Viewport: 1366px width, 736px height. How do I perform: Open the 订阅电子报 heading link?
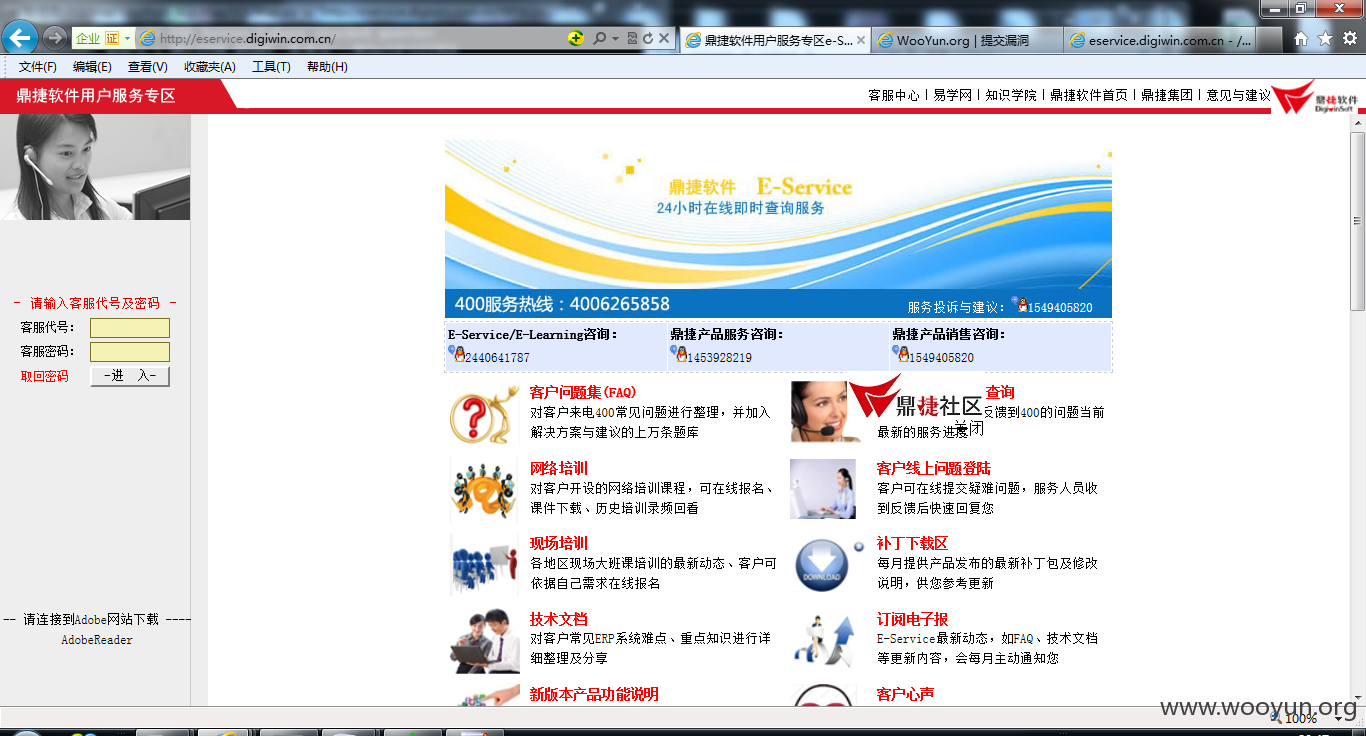click(x=912, y=619)
